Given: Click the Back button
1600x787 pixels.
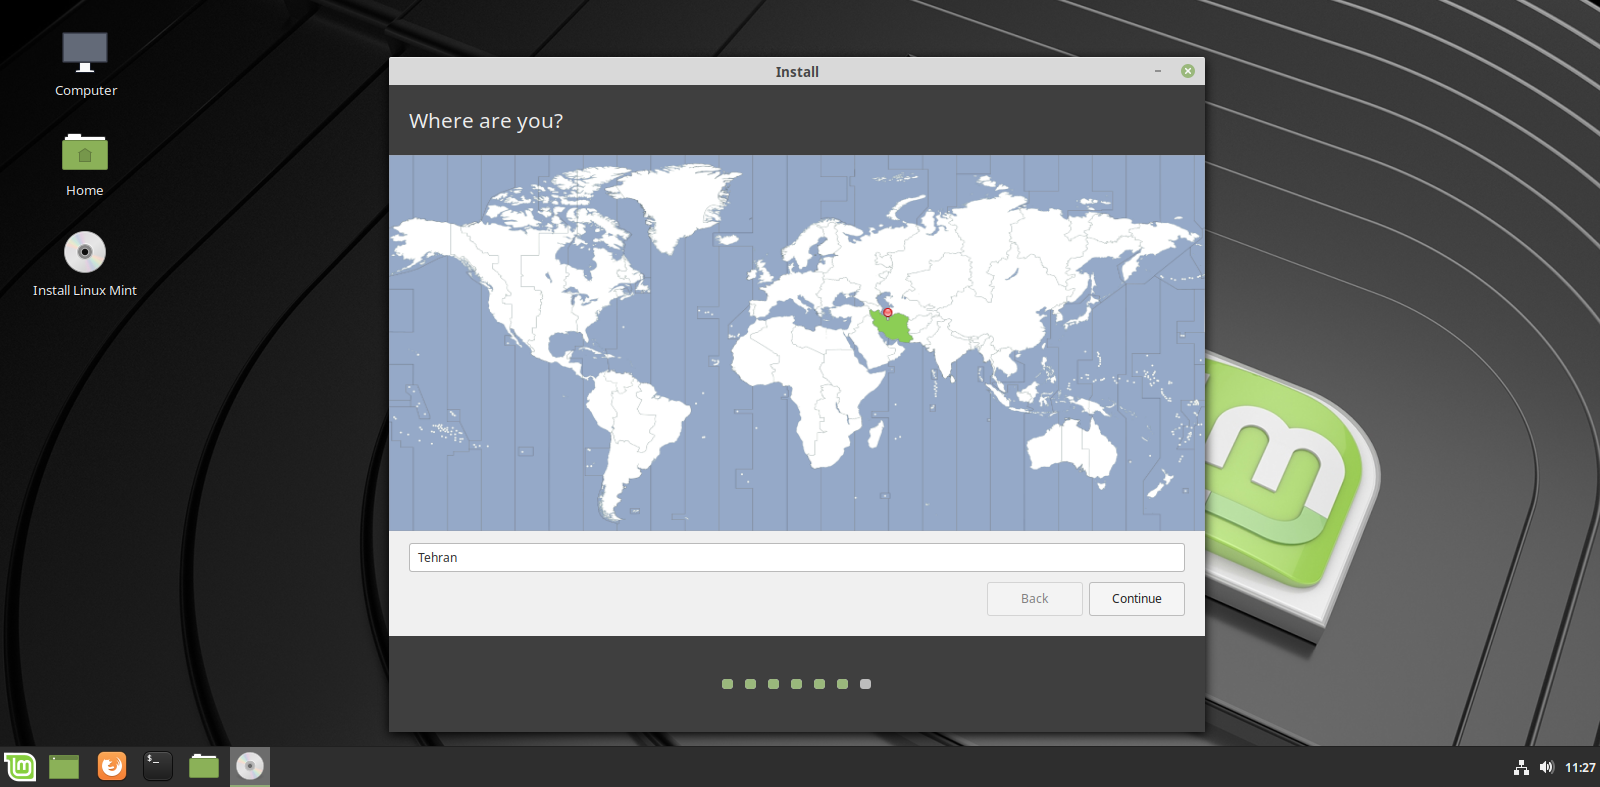Looking at the screenshot, I should [1035, 599].
